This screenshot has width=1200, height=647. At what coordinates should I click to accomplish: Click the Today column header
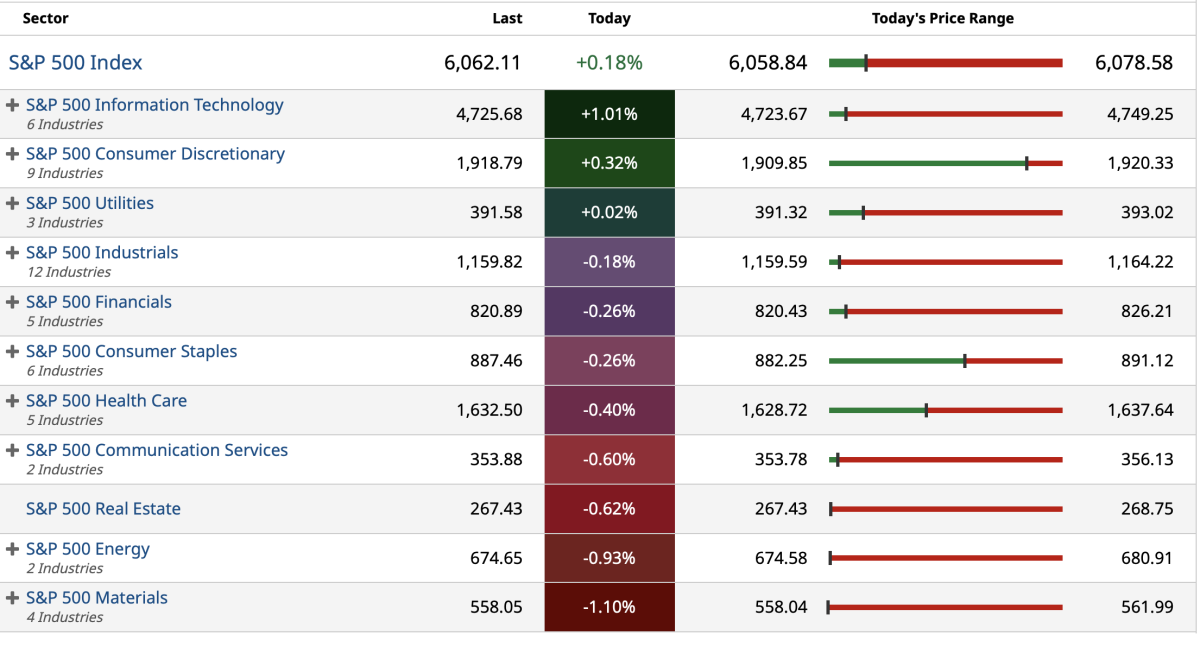point(609,18)
